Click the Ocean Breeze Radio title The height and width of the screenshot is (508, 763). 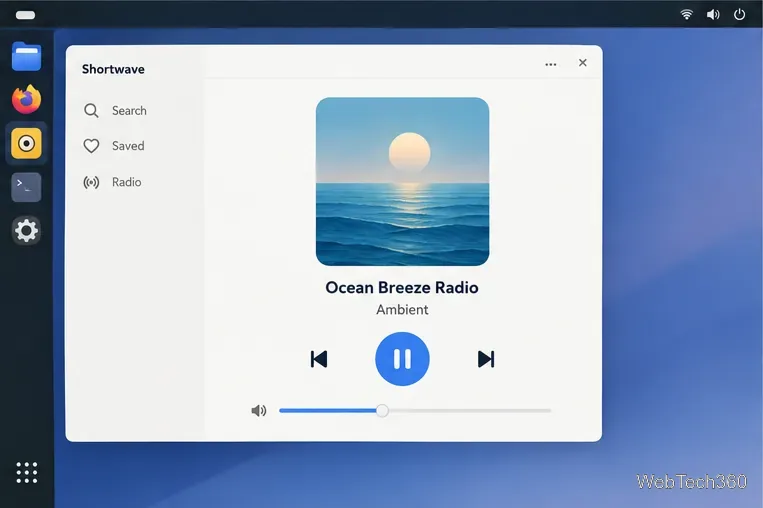point(402,288)
